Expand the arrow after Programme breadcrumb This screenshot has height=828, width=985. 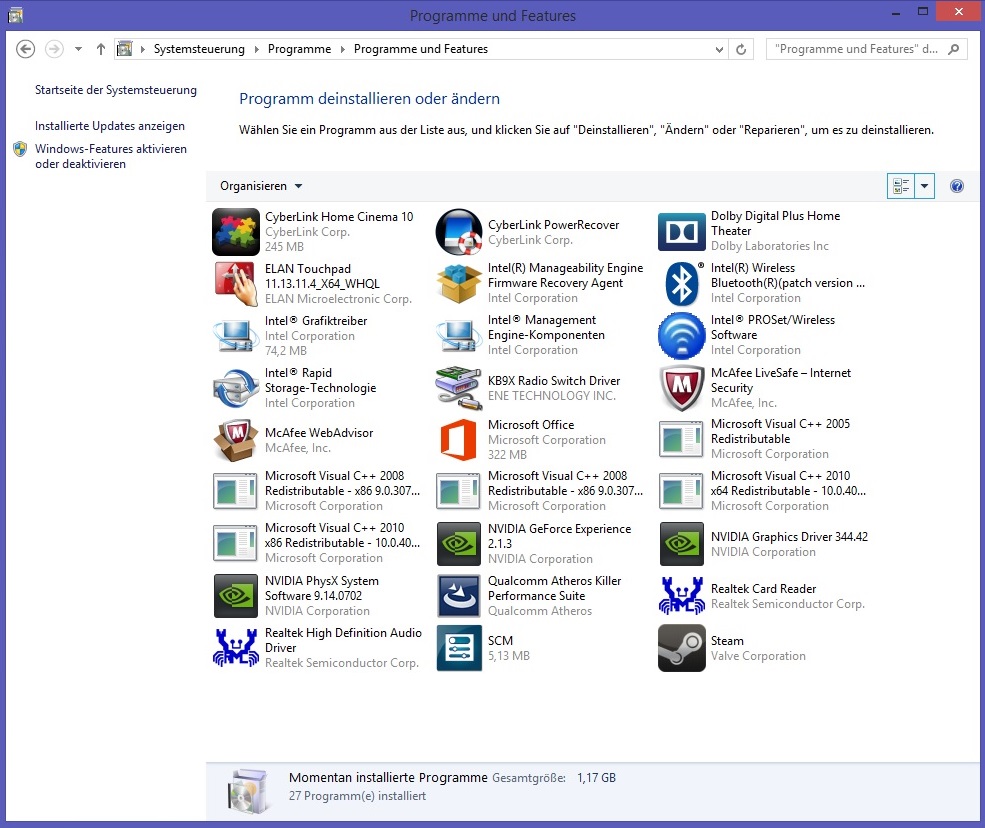[x=342, y=49]
